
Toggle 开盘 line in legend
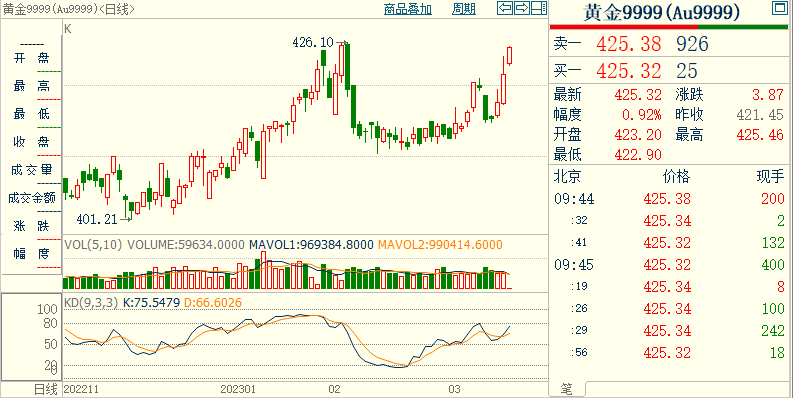(x=31, y=59)
